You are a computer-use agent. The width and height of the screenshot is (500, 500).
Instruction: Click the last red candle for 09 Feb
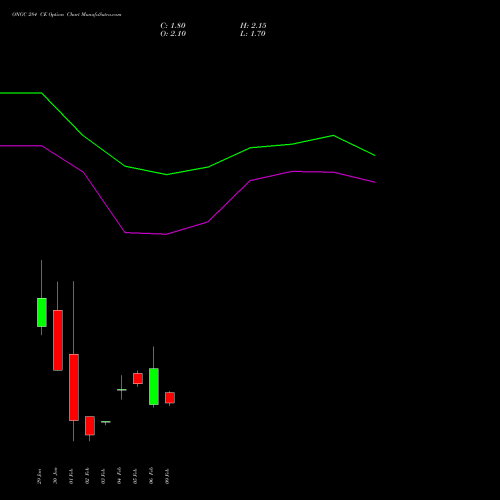pos(170,398)
